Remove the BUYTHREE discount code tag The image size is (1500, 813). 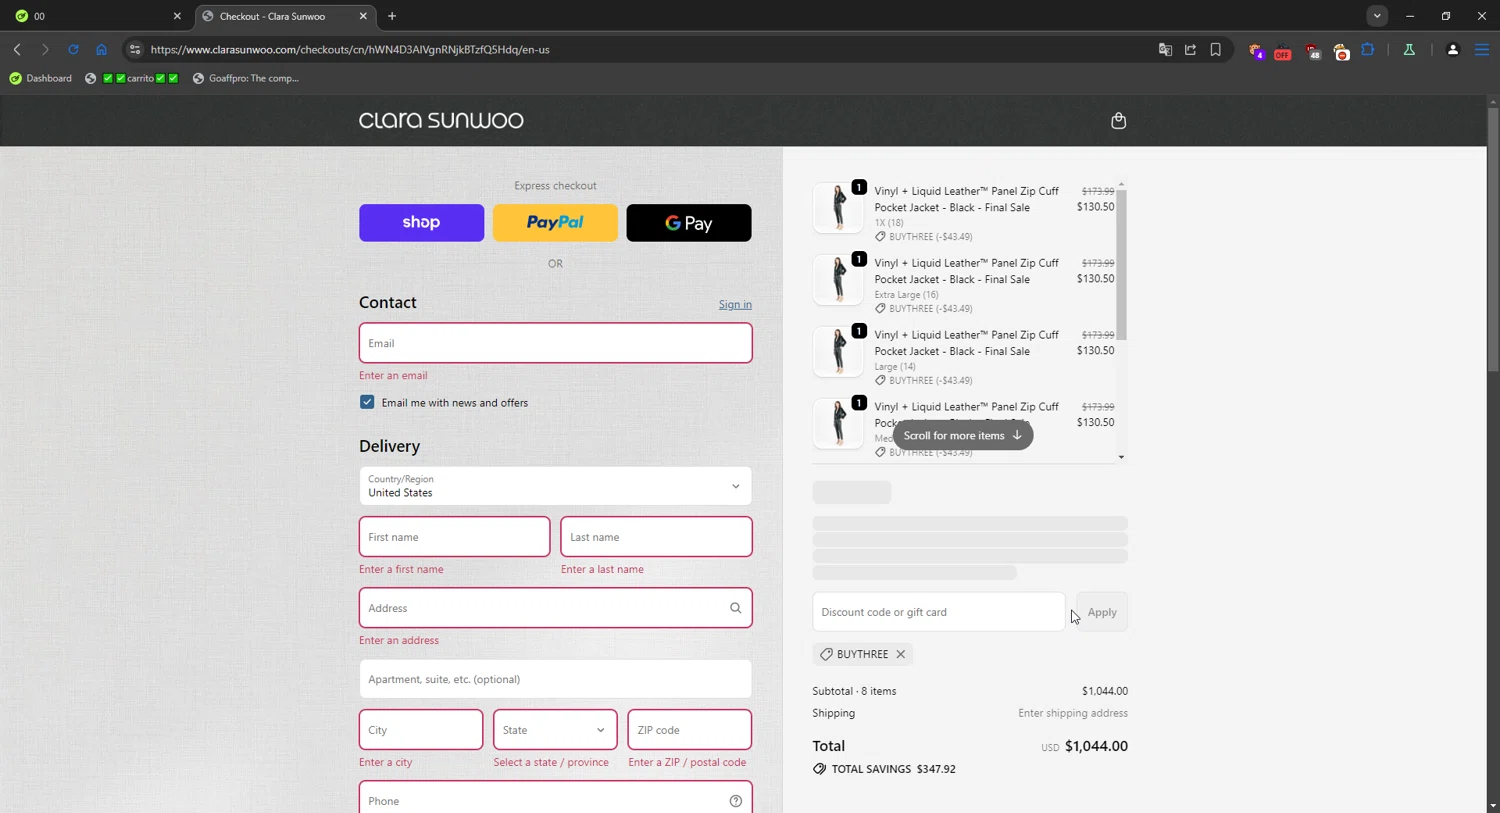point(901,654)
